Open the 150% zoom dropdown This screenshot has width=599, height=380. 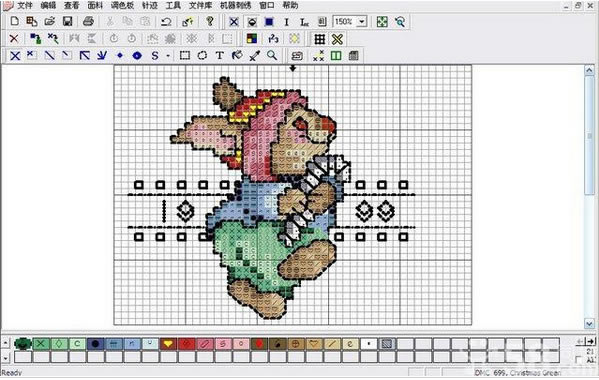point(361,22)
